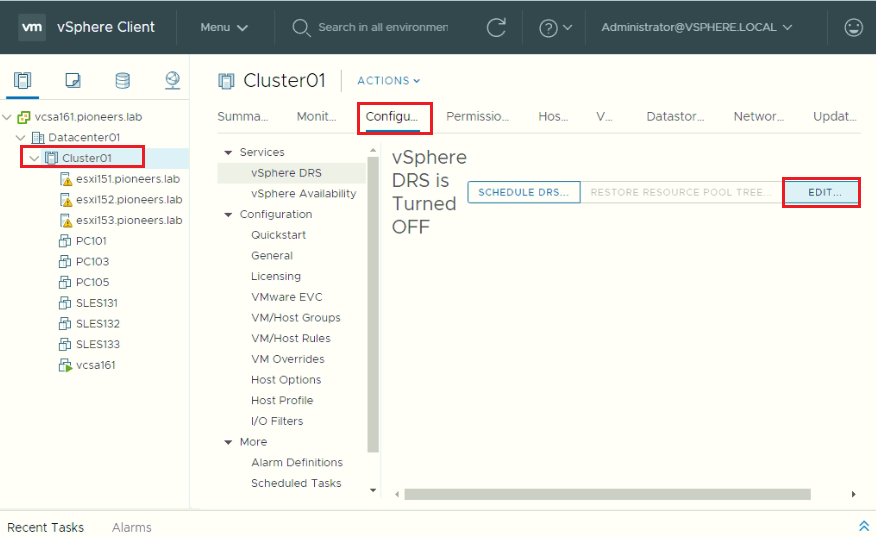The image size is (876, 537).
Task: Open Licensing configuration page
Action: click(x=275, y=277)
